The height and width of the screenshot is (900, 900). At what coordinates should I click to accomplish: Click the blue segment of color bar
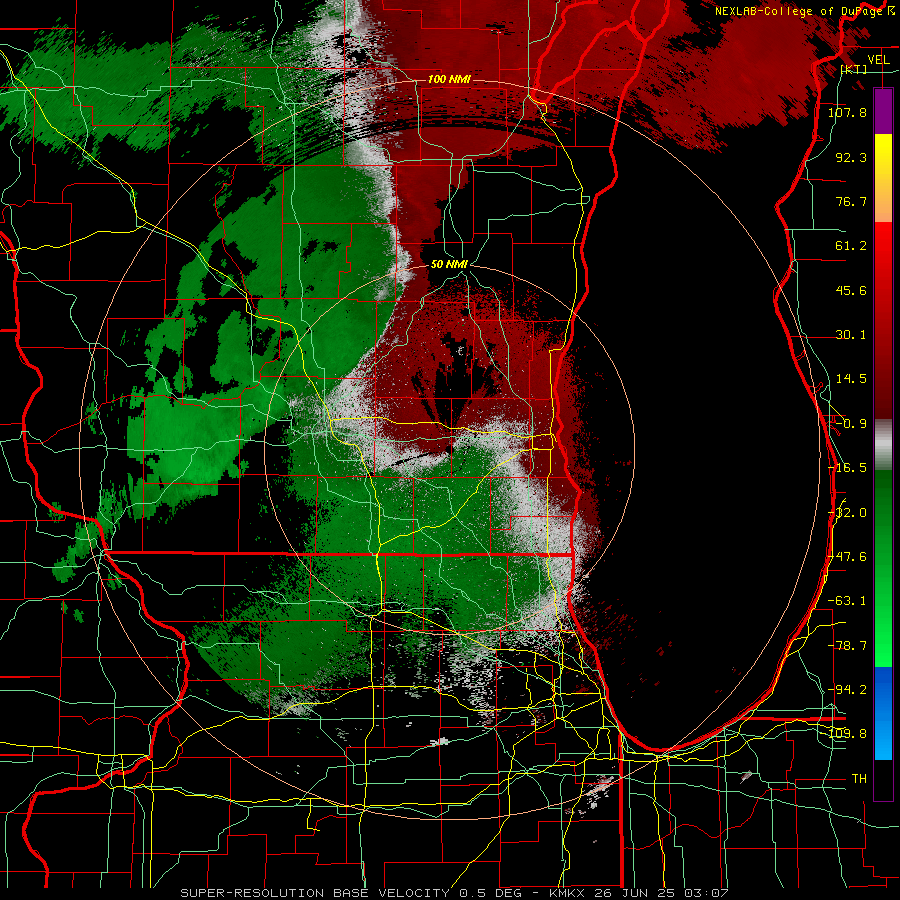coord(883,713)
